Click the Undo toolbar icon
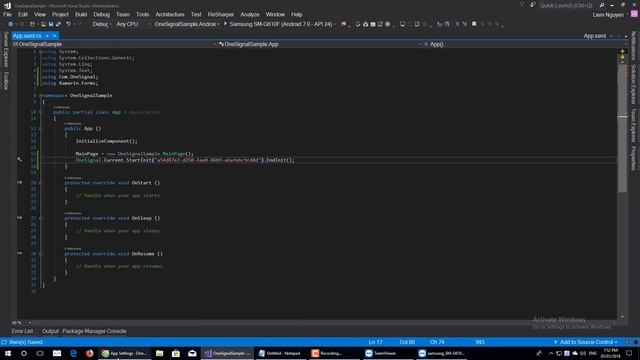 68,24
